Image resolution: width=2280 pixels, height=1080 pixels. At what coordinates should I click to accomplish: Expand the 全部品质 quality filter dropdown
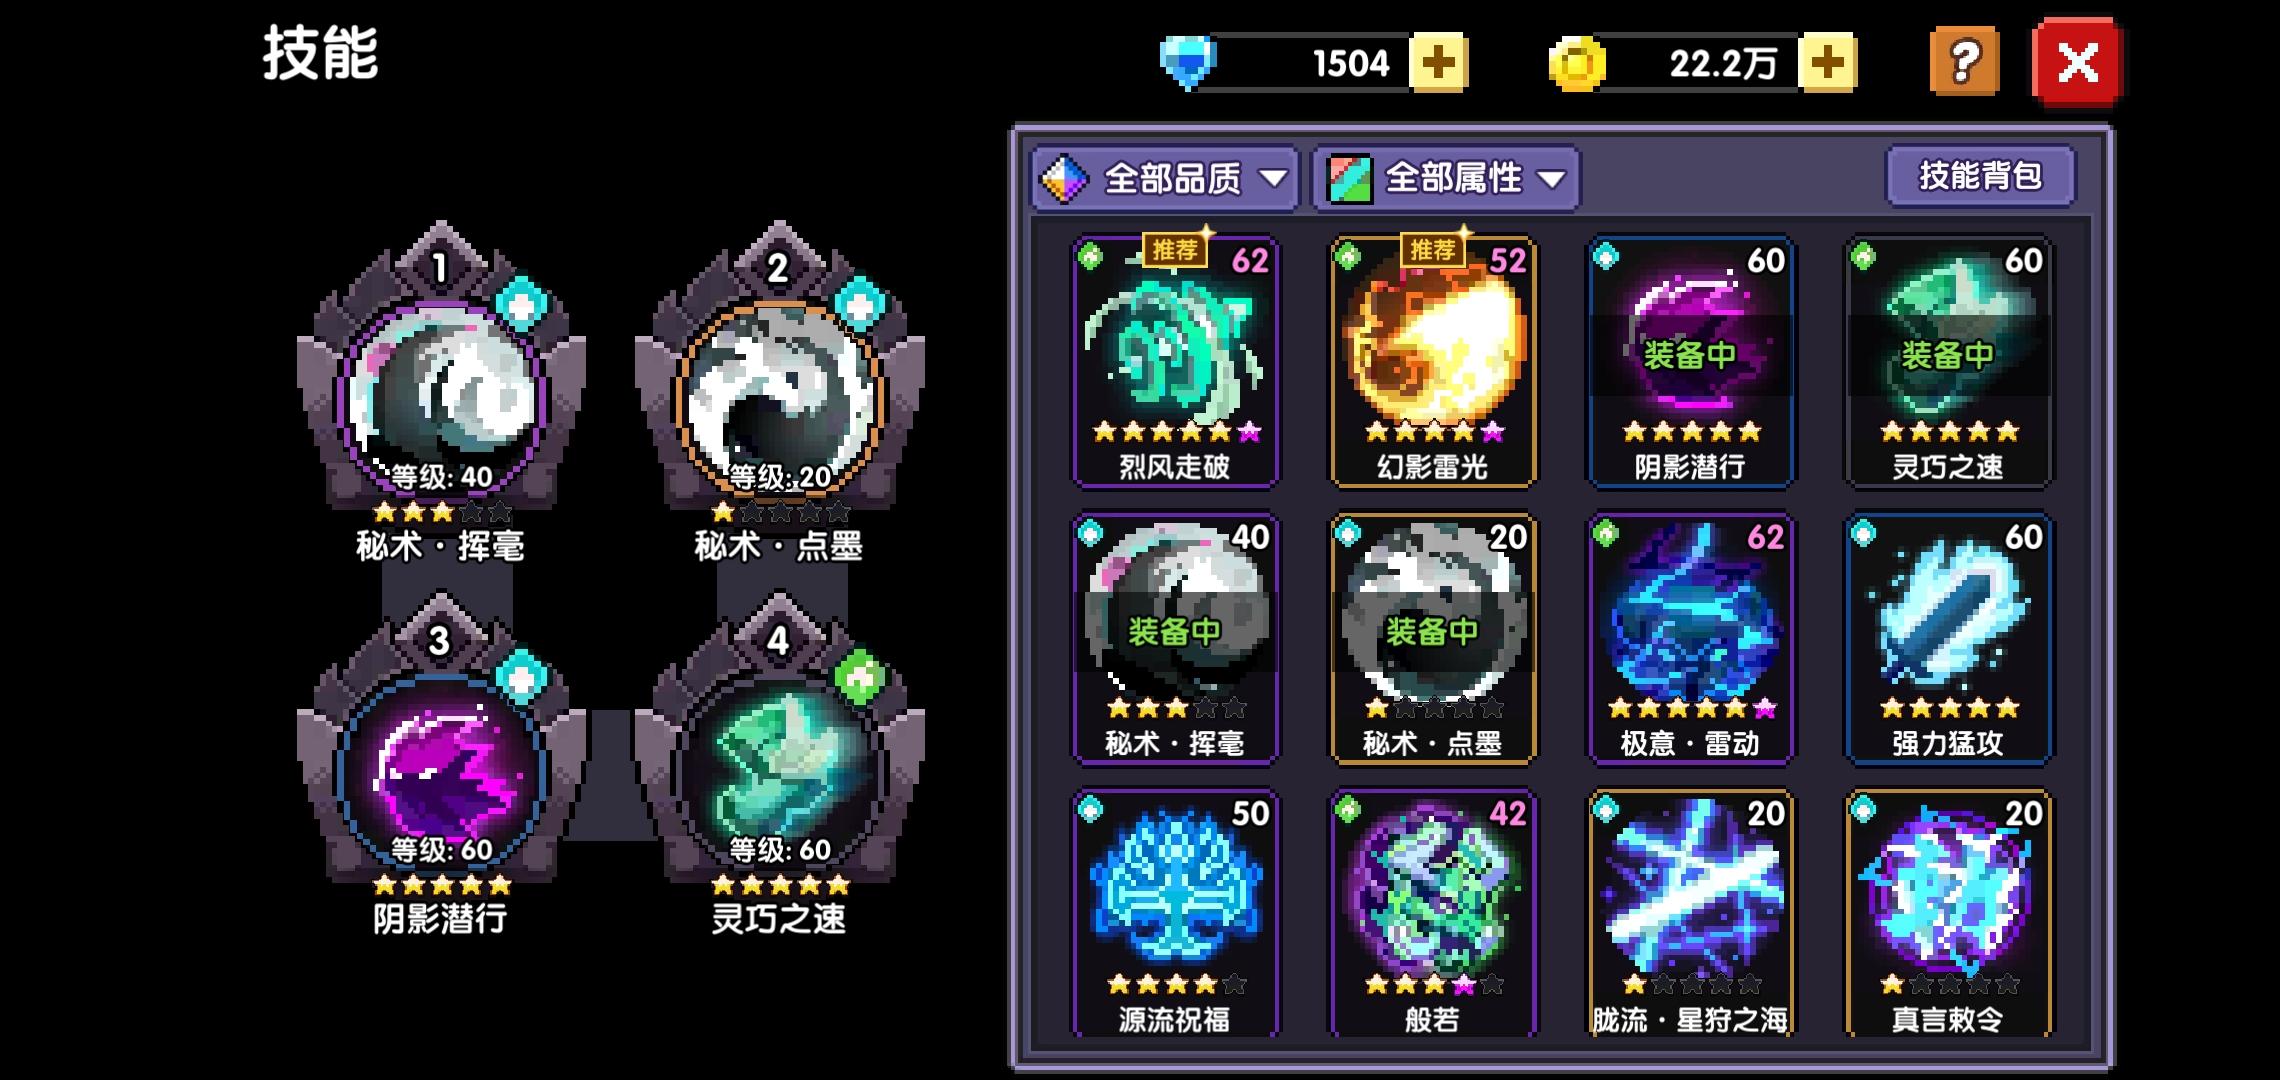coord(1165,179)
